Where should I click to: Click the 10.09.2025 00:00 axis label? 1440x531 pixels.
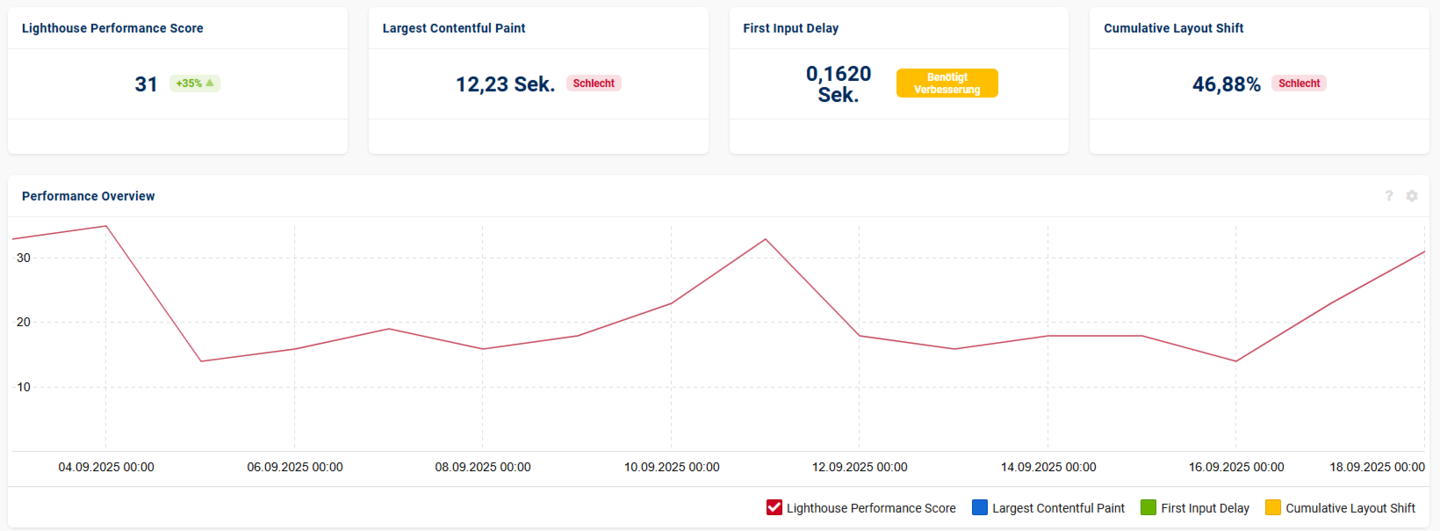[x=671, y=467]
